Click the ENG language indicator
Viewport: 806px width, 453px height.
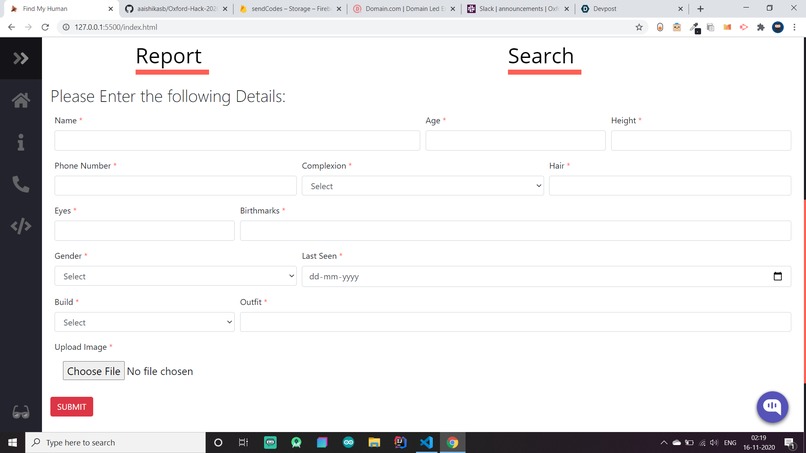click(x=730, y=442)
